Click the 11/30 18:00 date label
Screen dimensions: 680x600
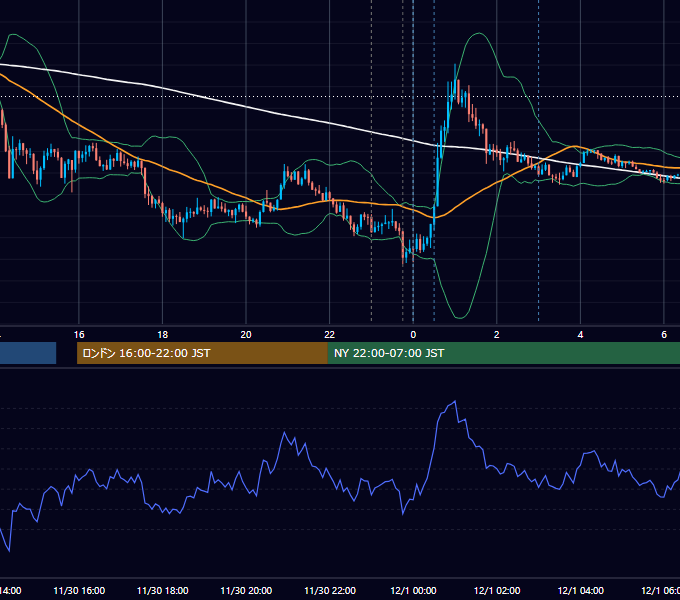163,590
